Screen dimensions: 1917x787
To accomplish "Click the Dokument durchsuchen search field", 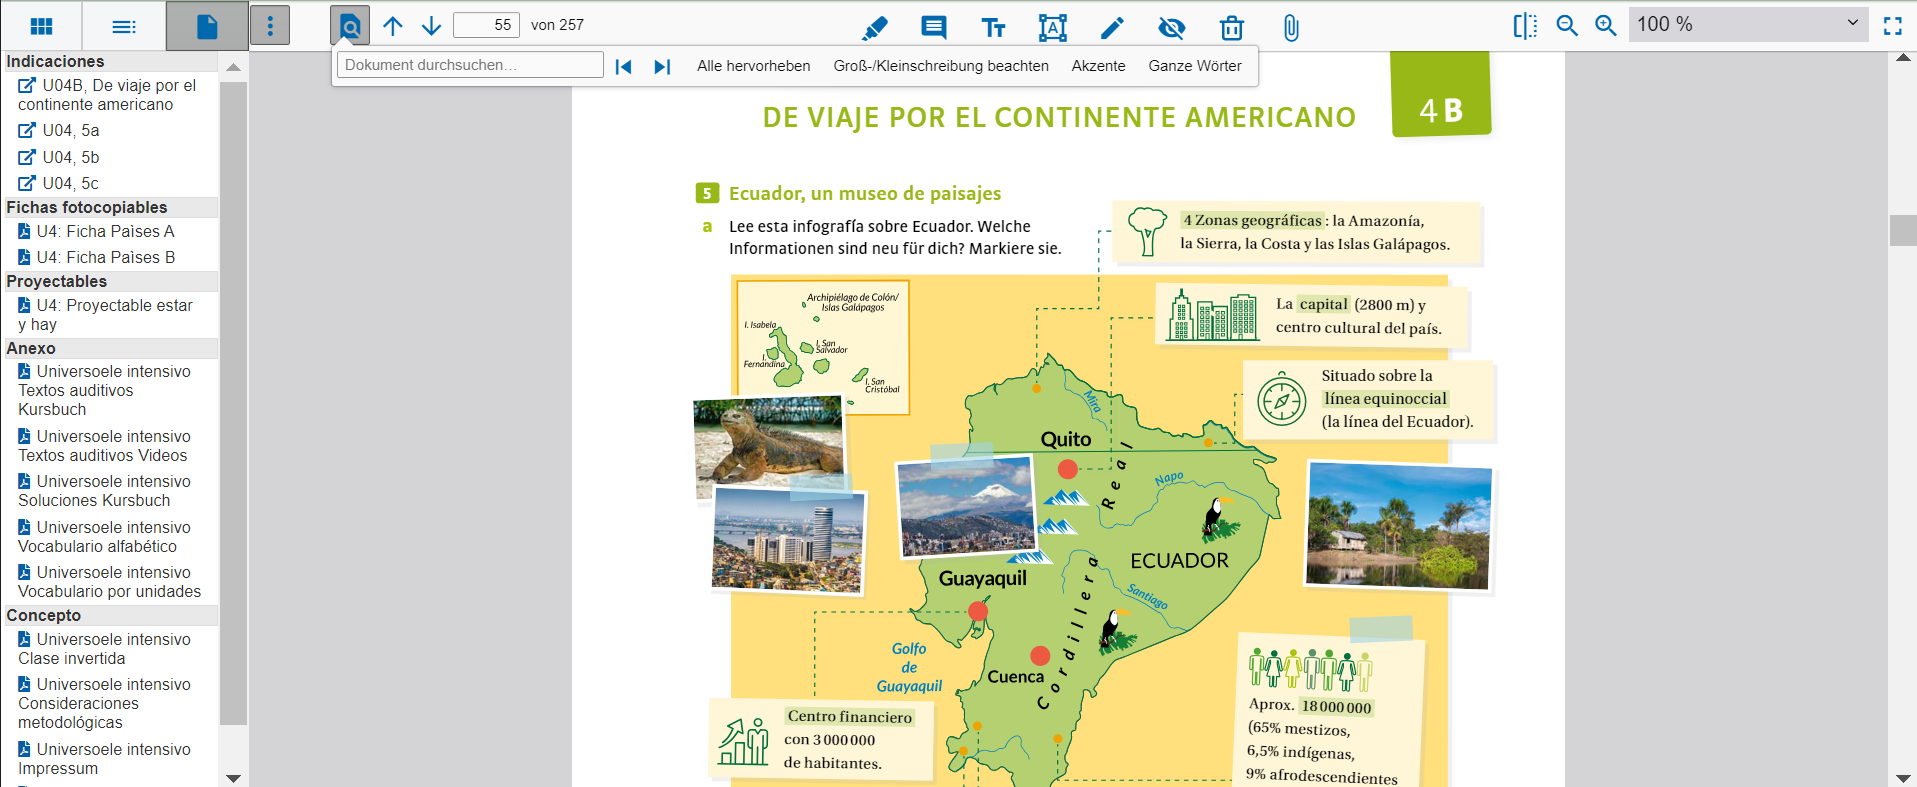I will (471, 65).
